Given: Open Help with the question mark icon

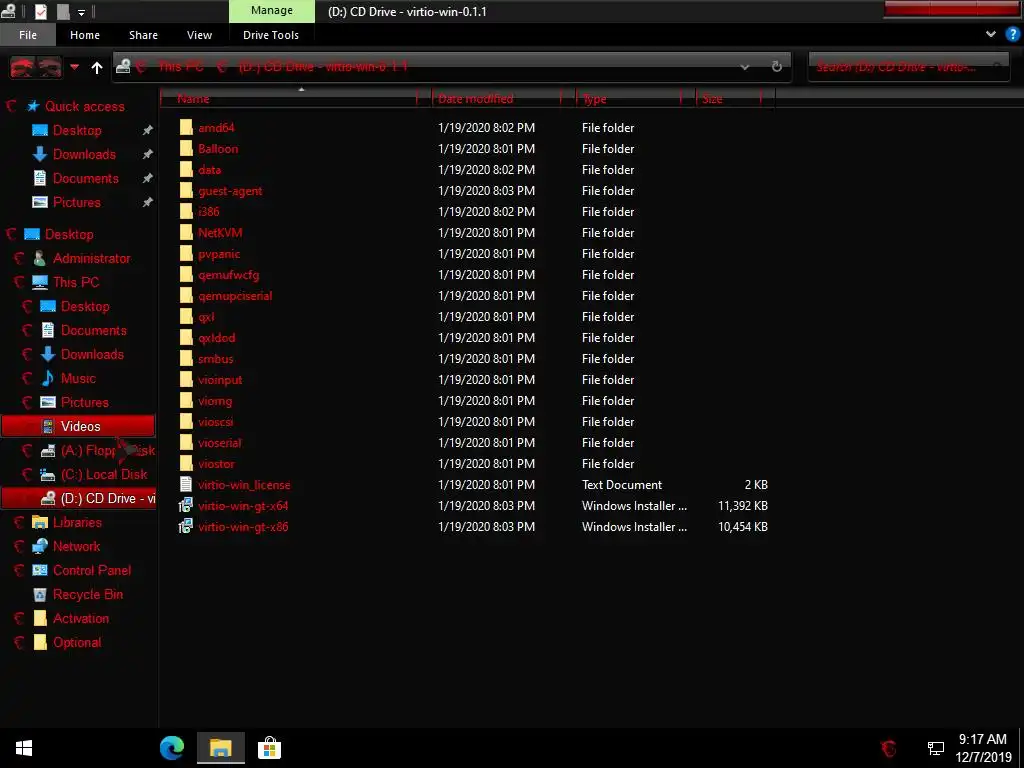Looking at the screenshot, I should 1012,34.
